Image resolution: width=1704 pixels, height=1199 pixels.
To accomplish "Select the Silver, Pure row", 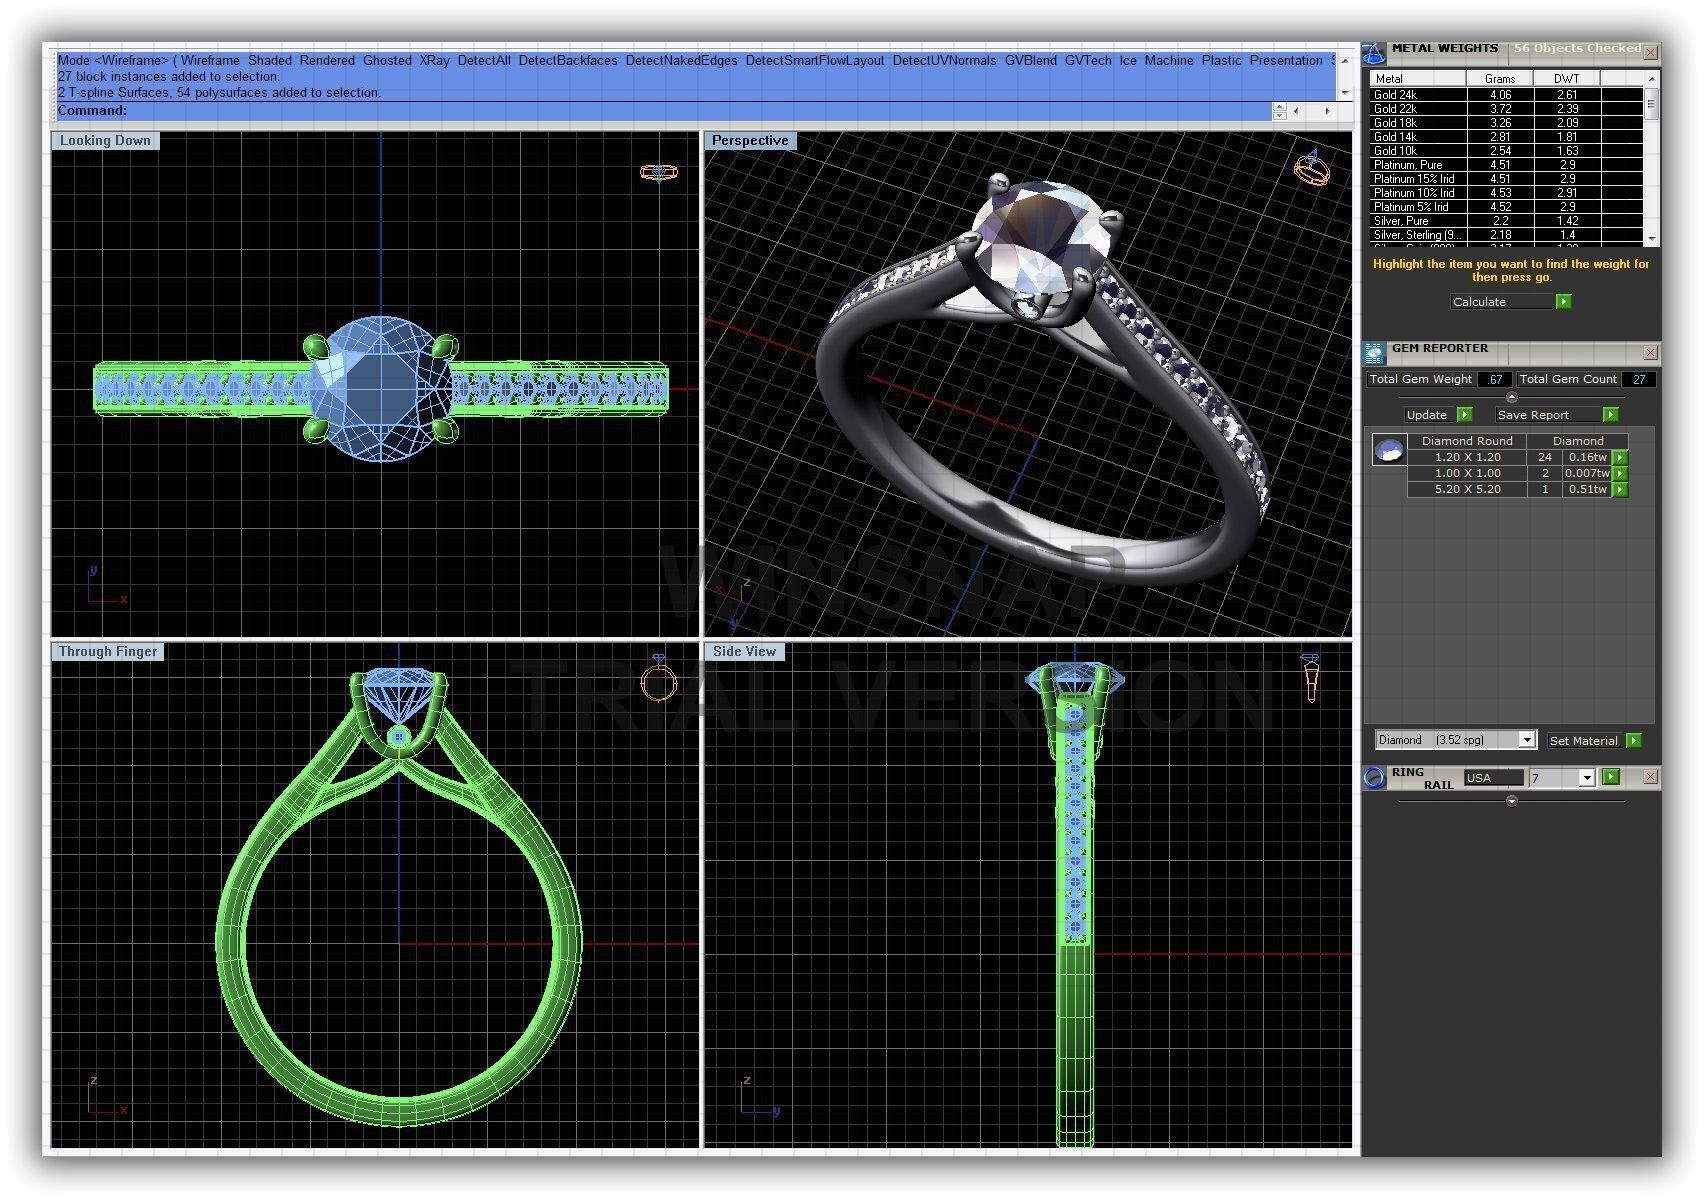I will pos(1506,221).
